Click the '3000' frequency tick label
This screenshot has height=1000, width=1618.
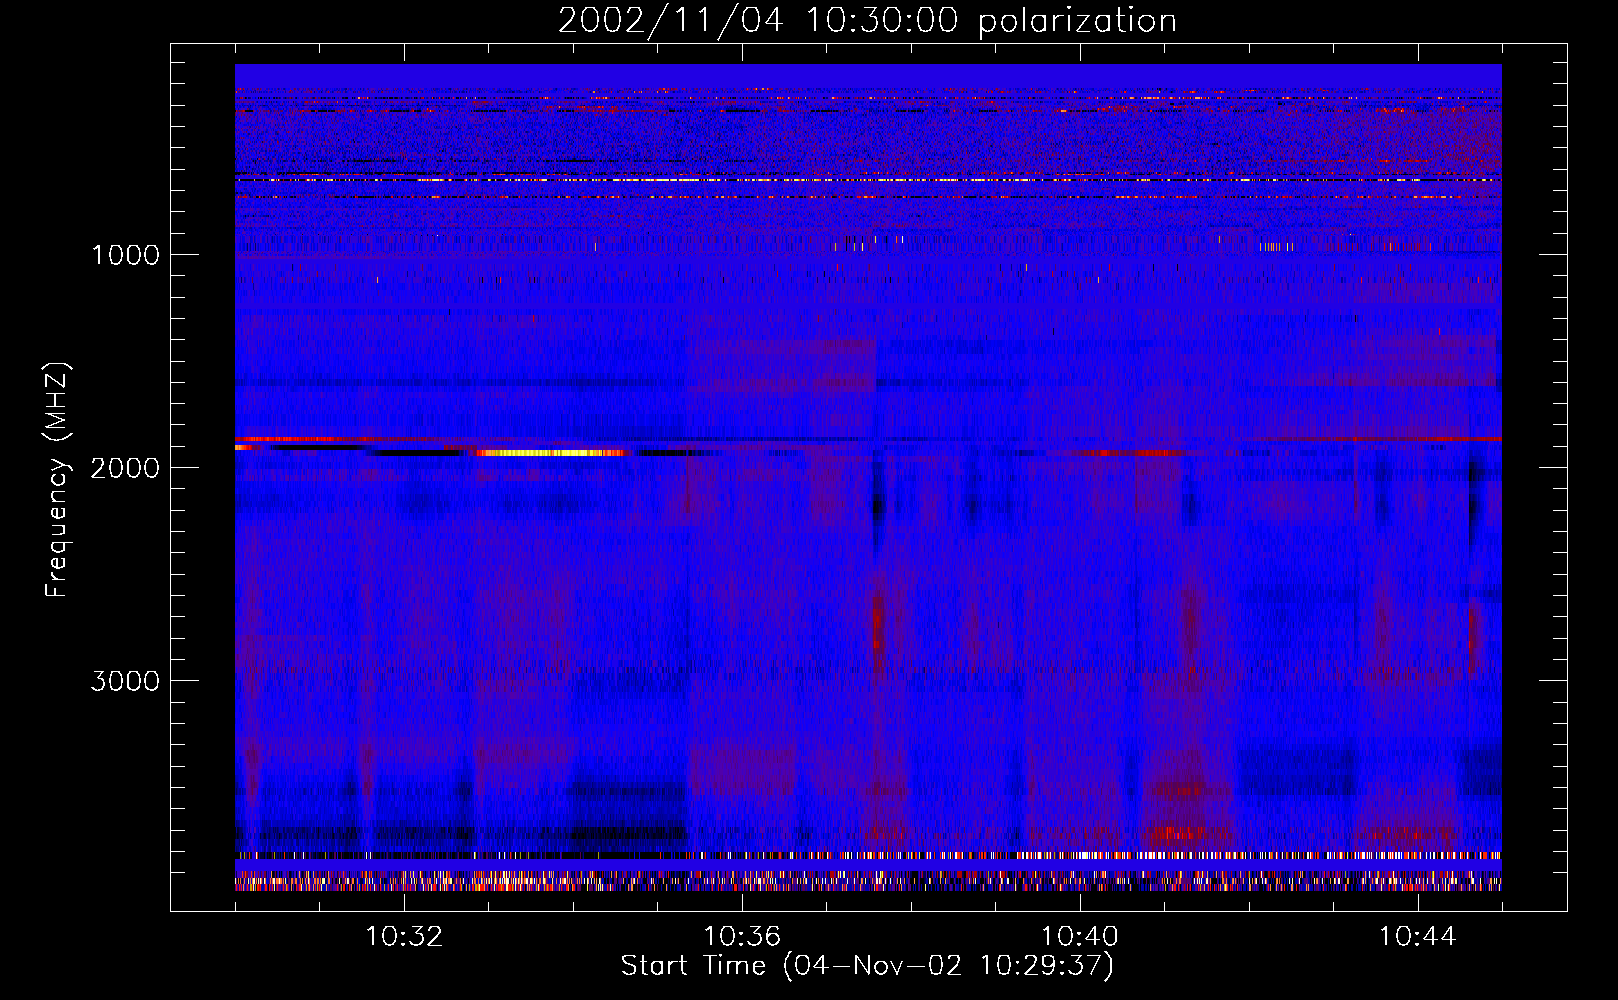125,681
